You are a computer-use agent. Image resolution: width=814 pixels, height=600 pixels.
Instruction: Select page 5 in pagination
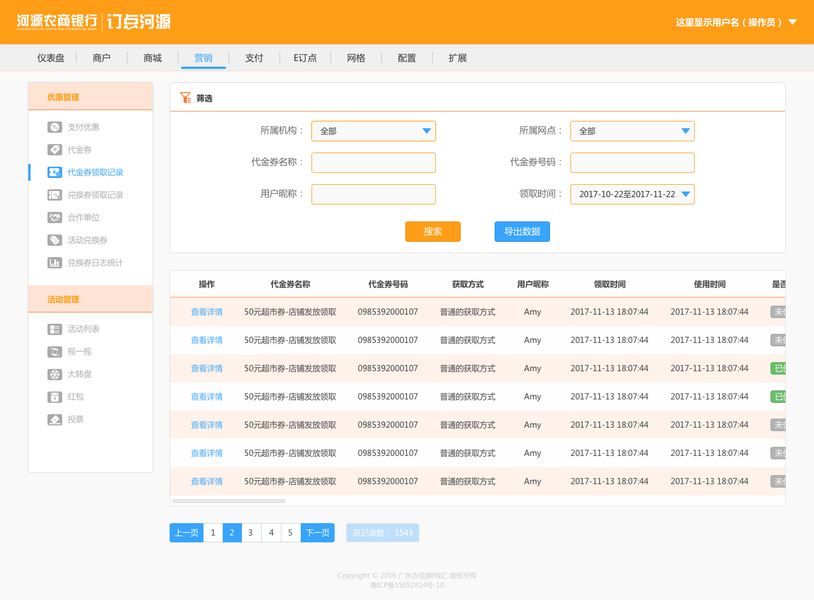[291, 533]
